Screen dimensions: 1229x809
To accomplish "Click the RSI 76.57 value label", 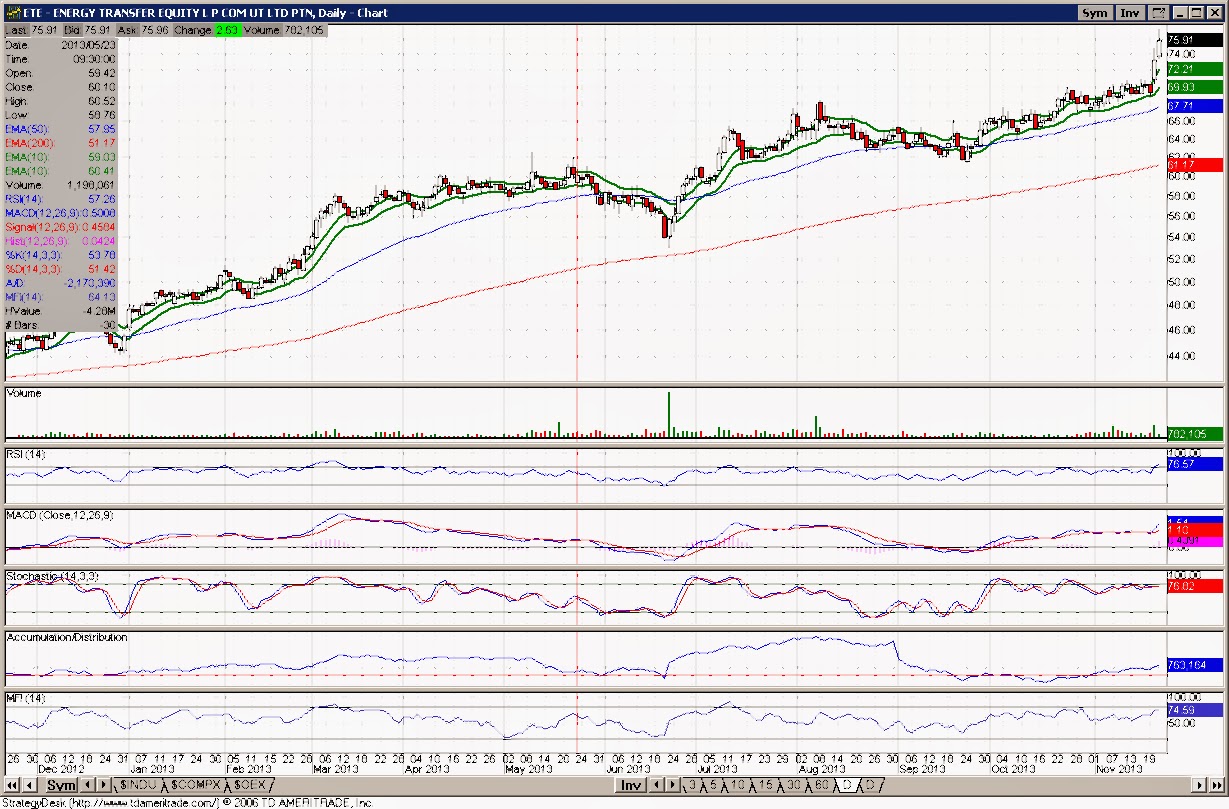I will [1194, 464].
